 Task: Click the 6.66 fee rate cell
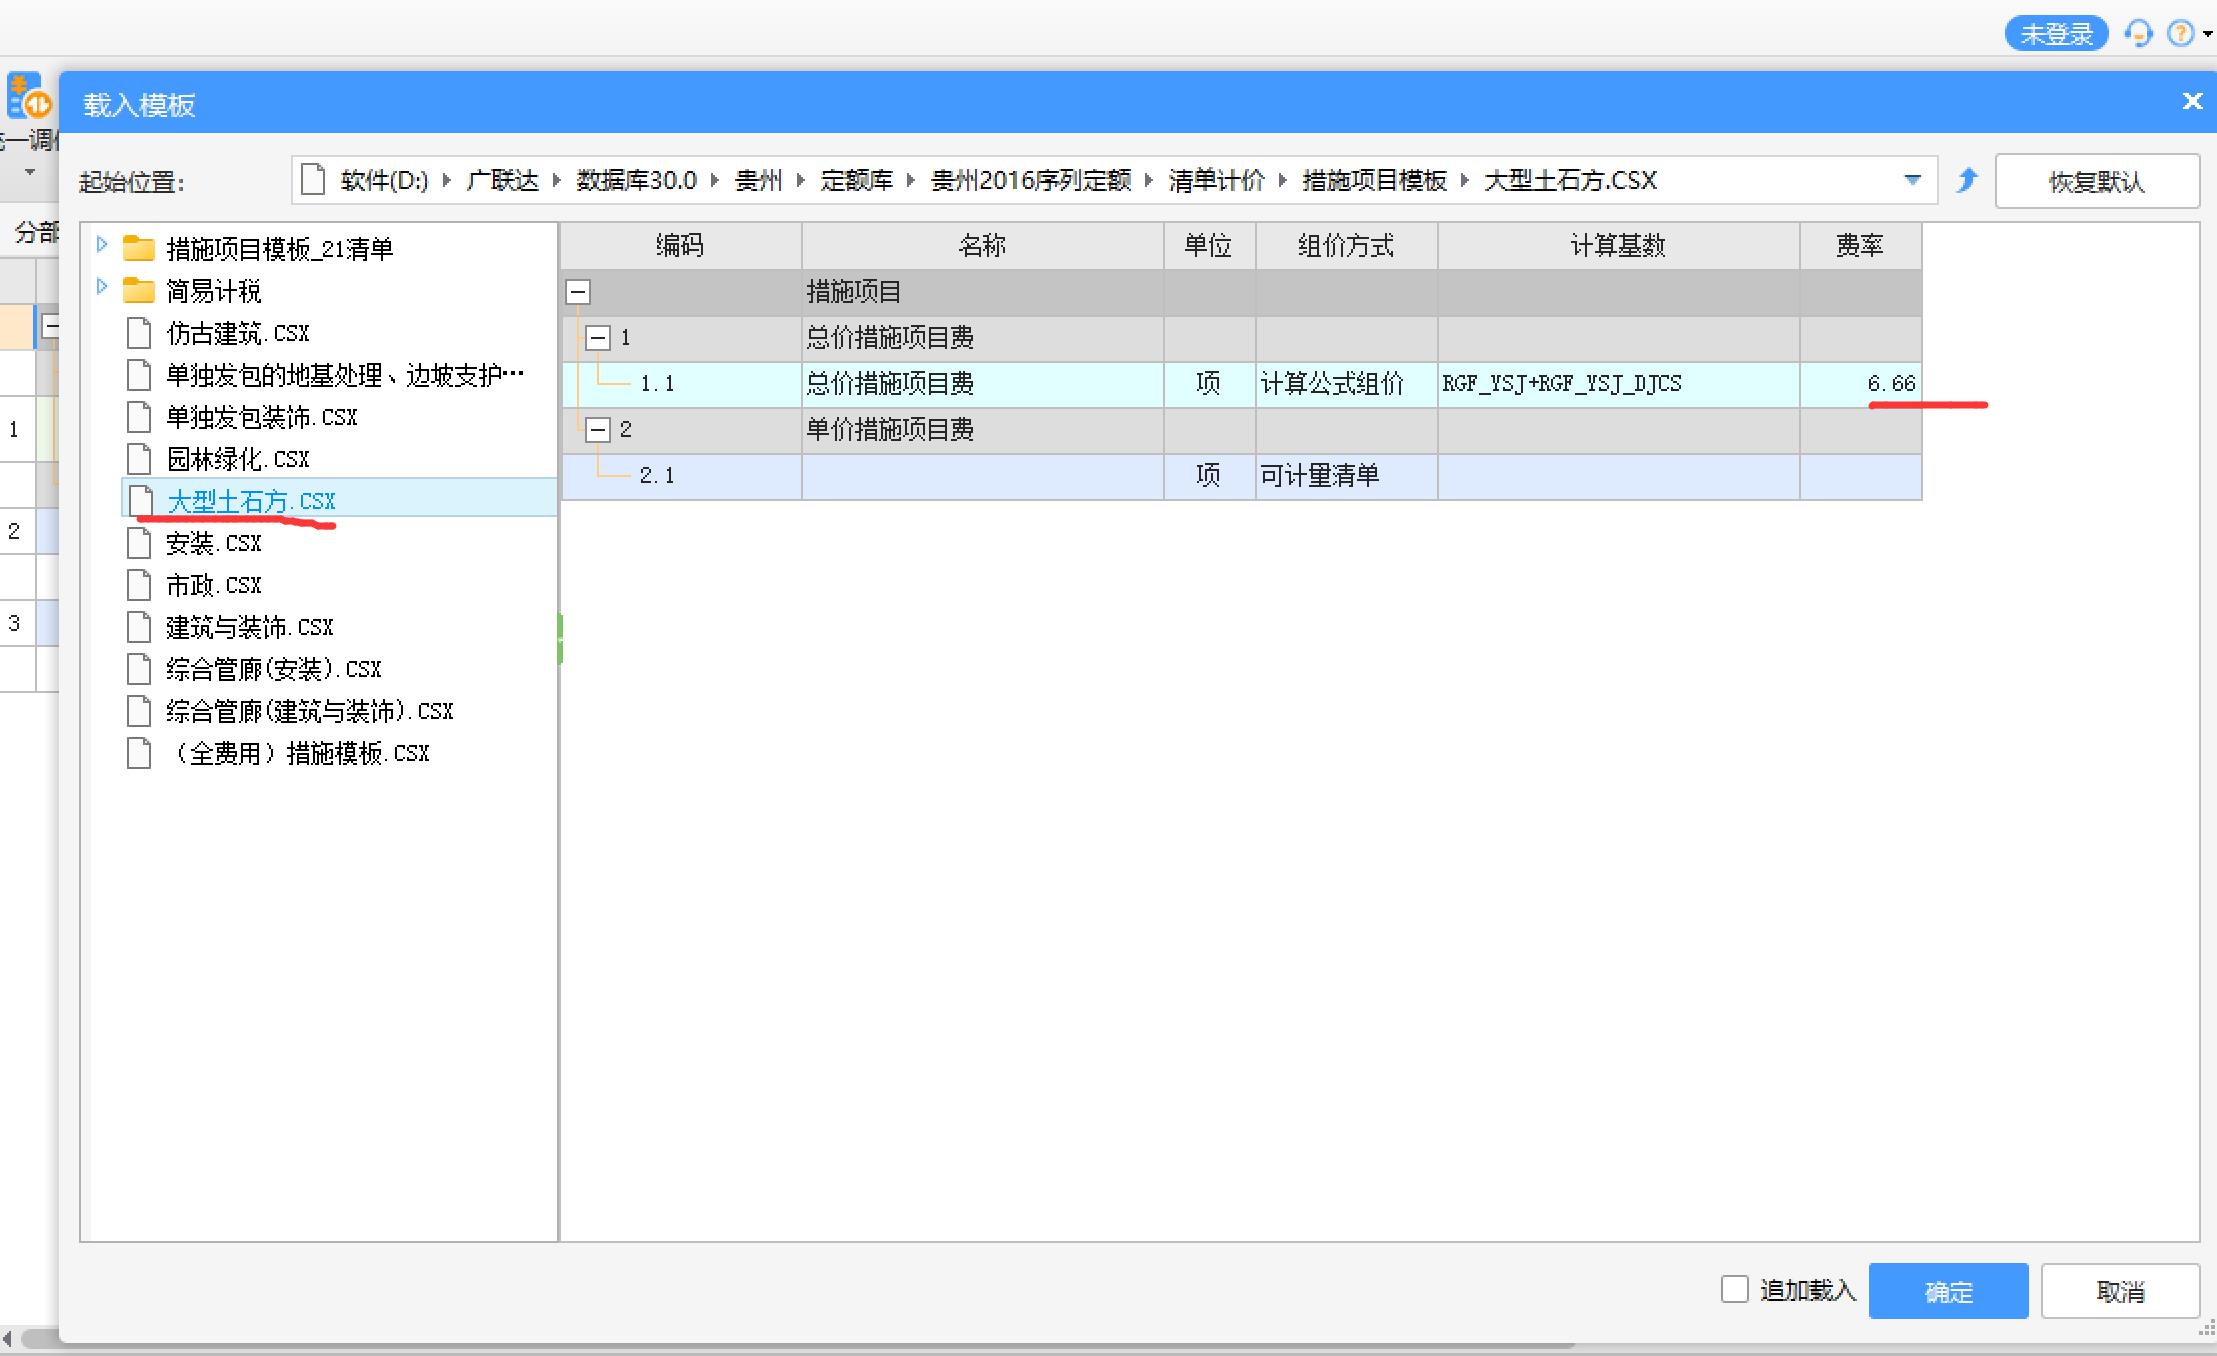point(1860,384)
